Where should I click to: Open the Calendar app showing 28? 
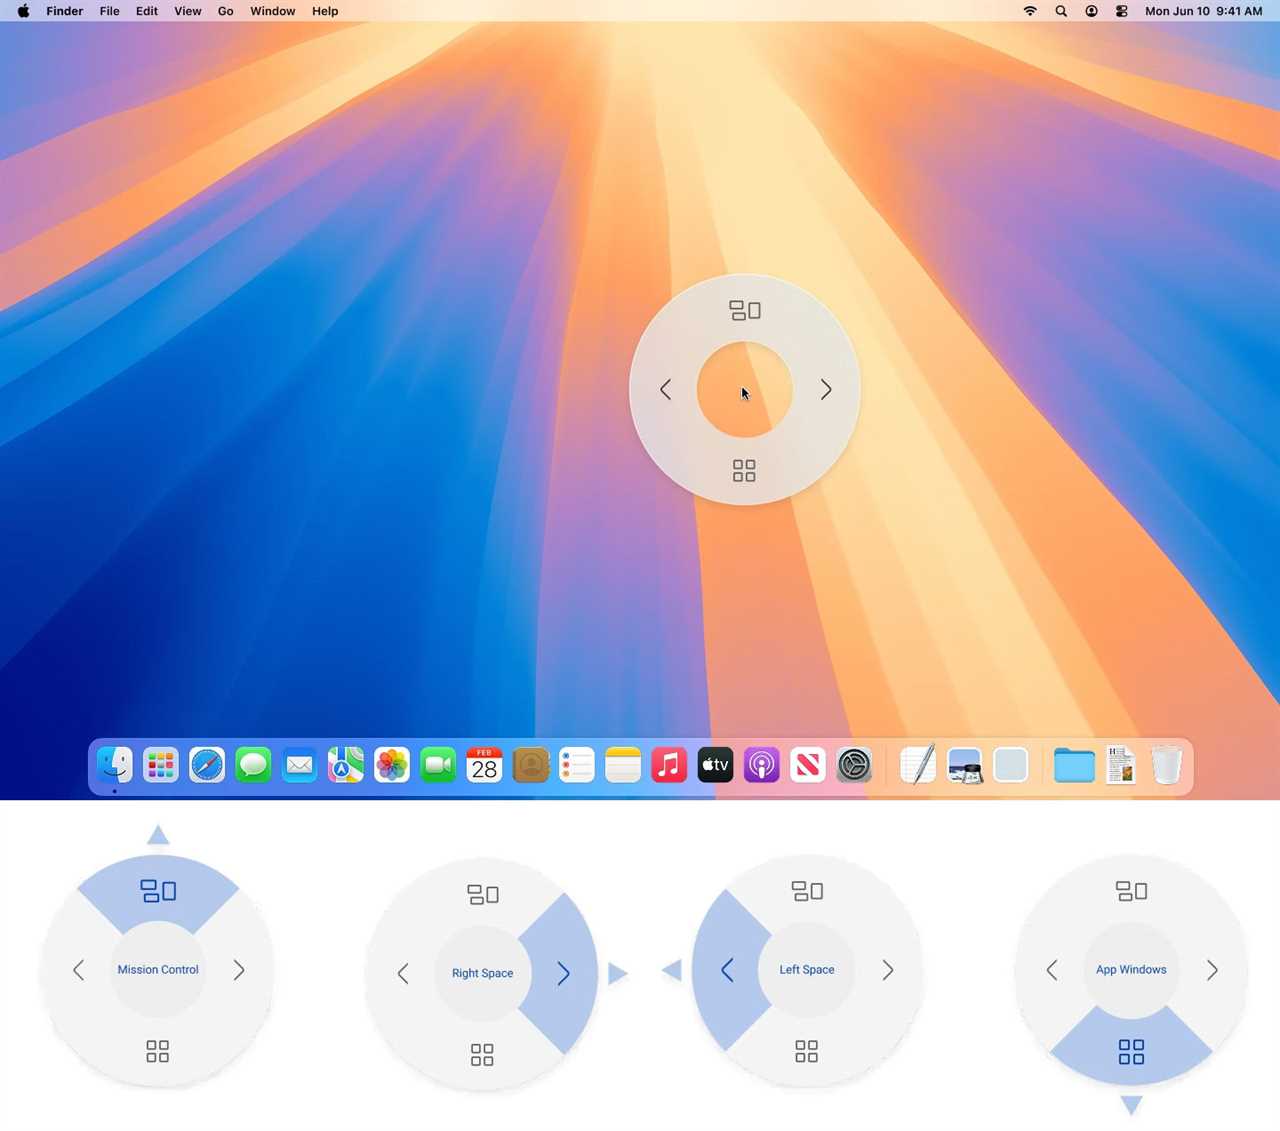[x=484, y=766]
